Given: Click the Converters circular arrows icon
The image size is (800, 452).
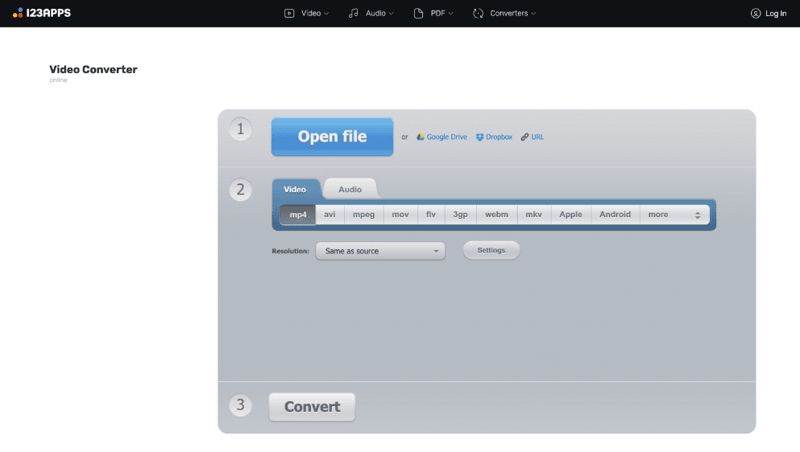Looking at the screenshot, I should click(x=478, y=13).
